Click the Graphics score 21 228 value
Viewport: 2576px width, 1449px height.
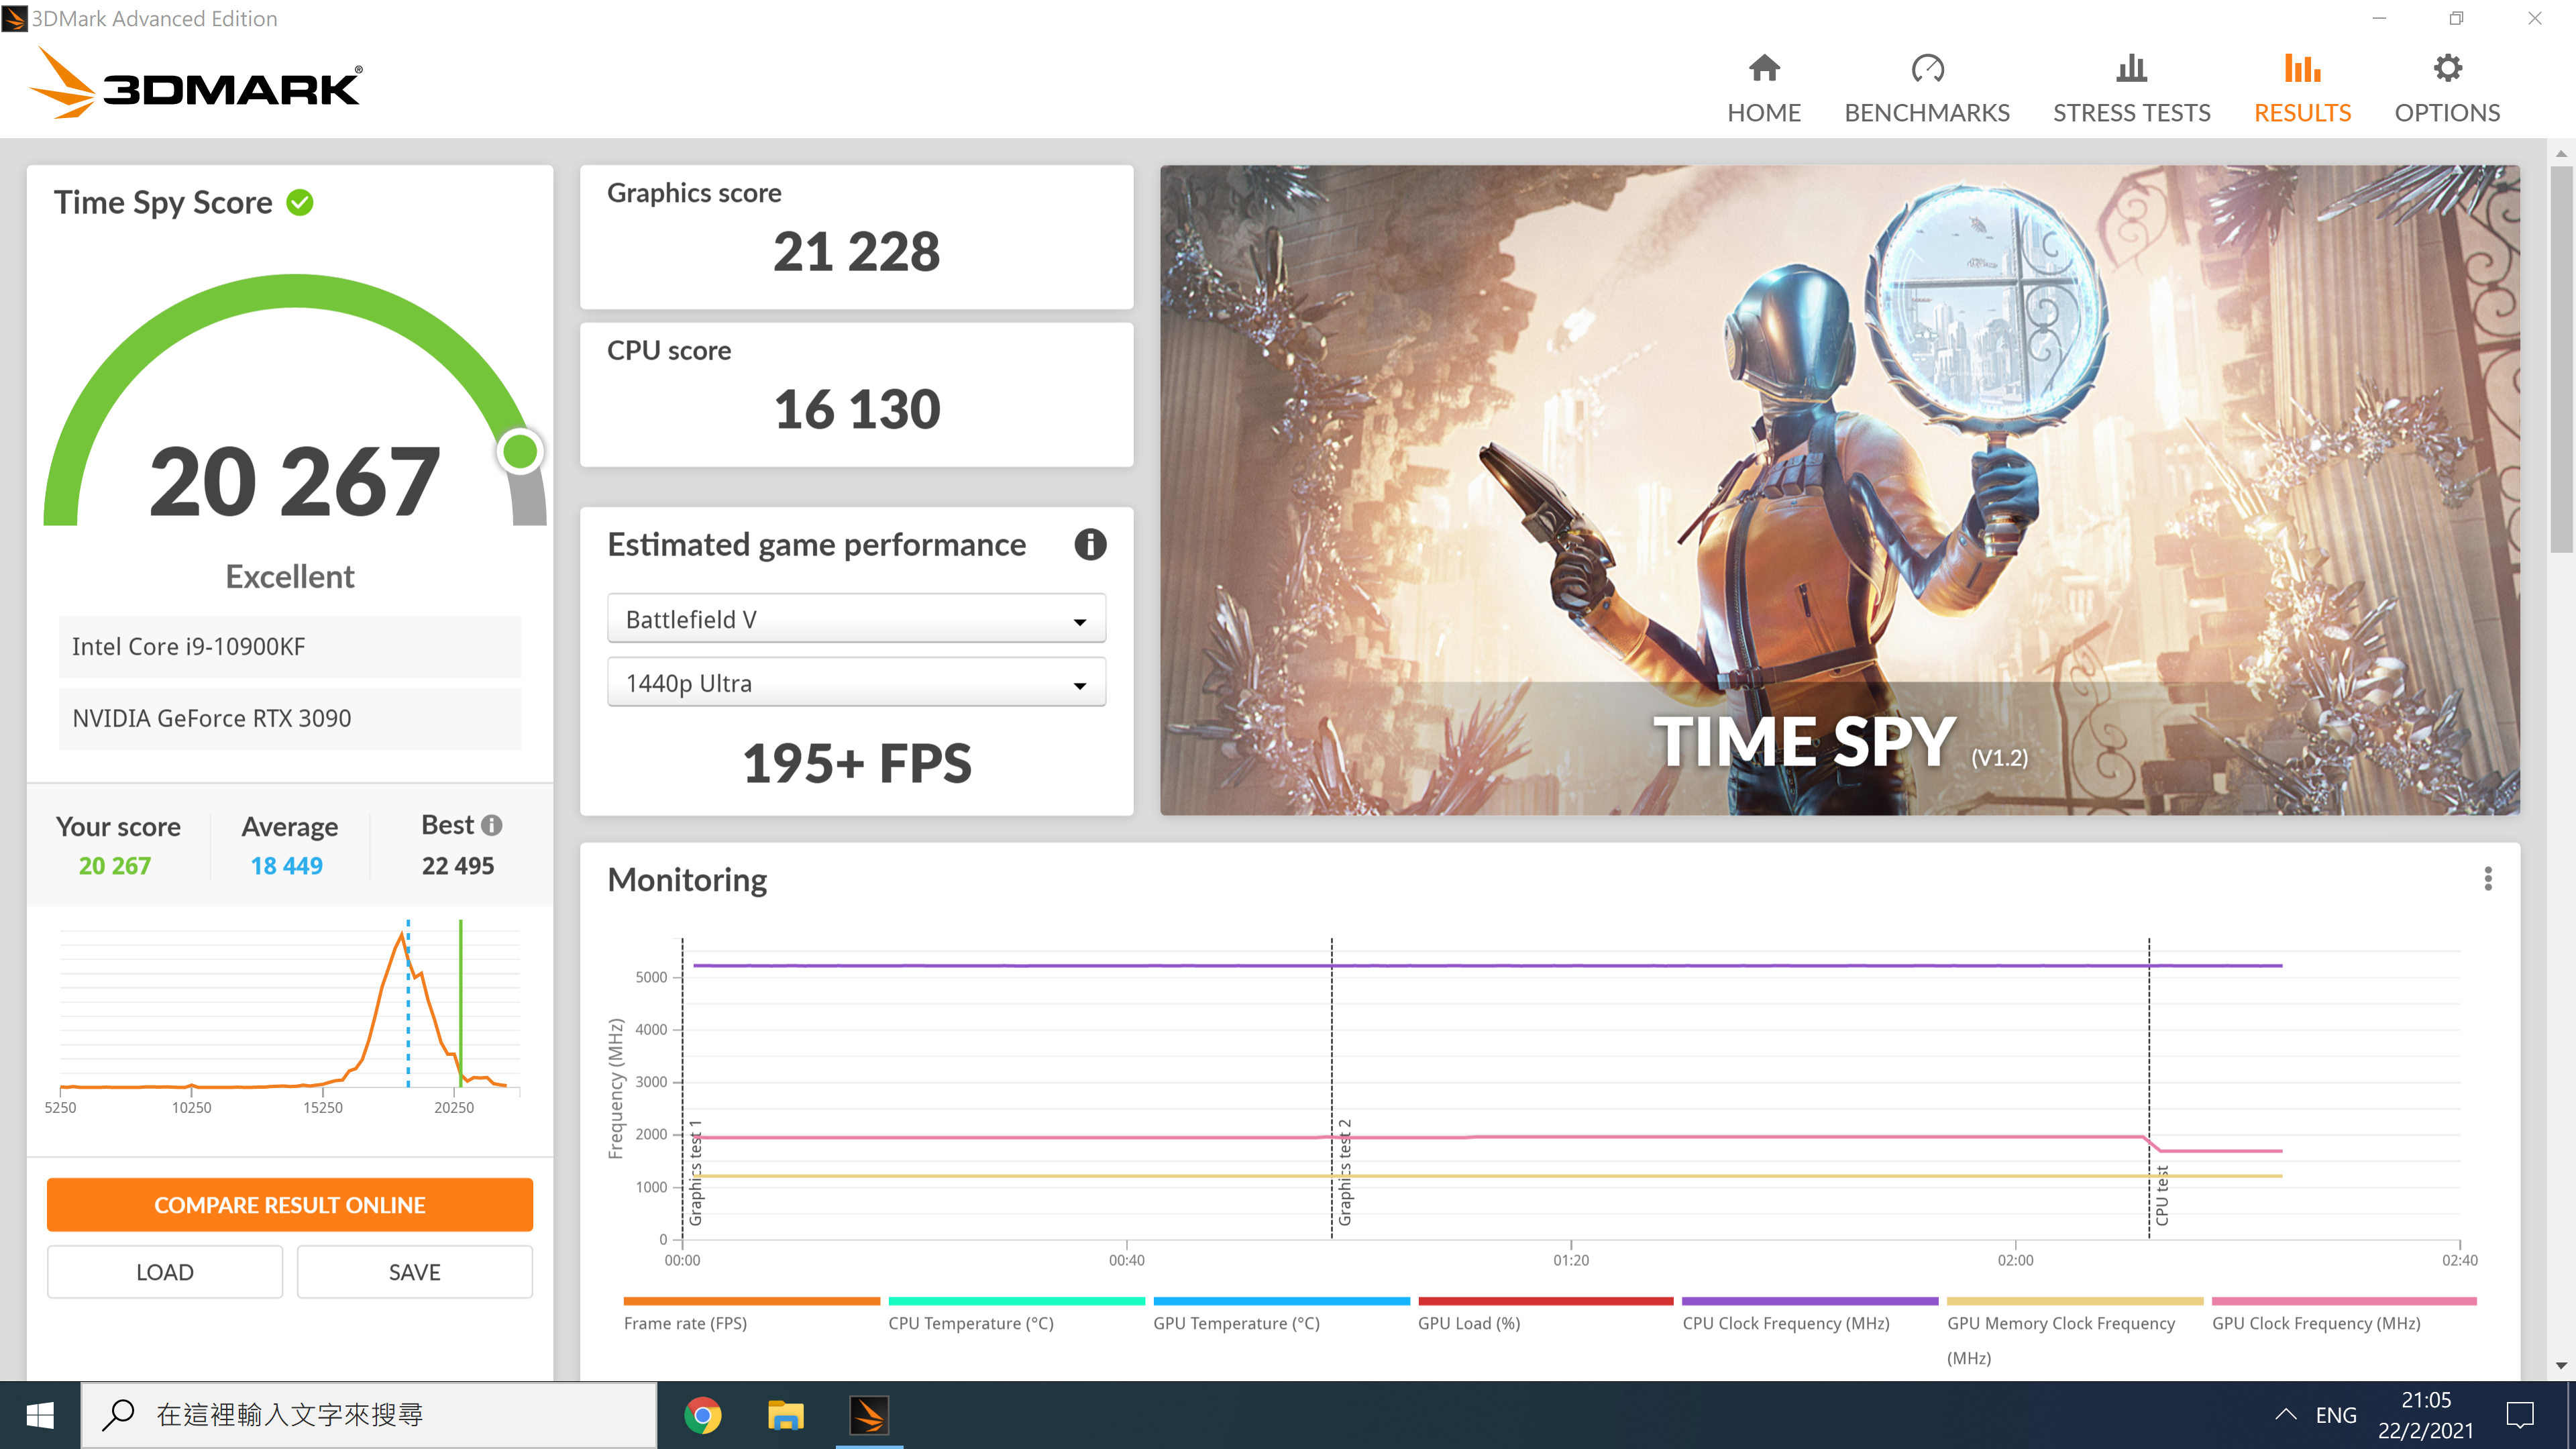[857, 251]
